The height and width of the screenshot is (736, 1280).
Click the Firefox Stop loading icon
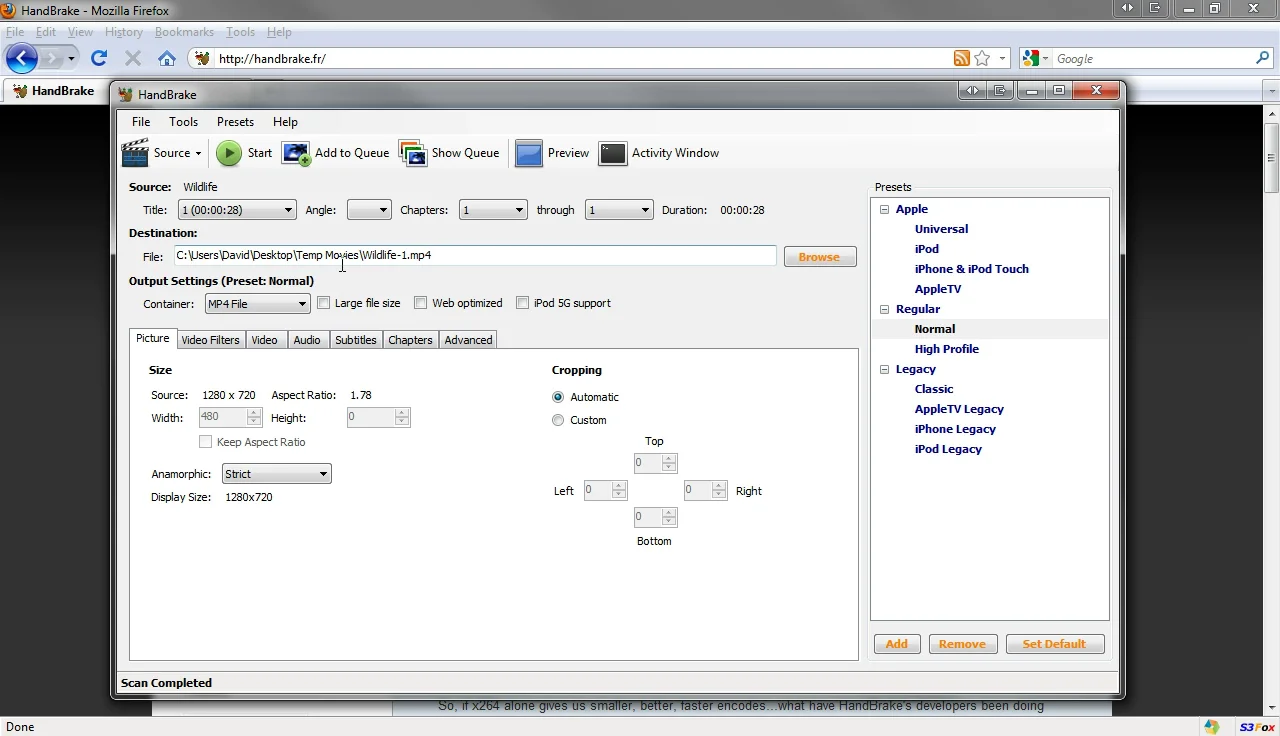(x=133, y=58)
